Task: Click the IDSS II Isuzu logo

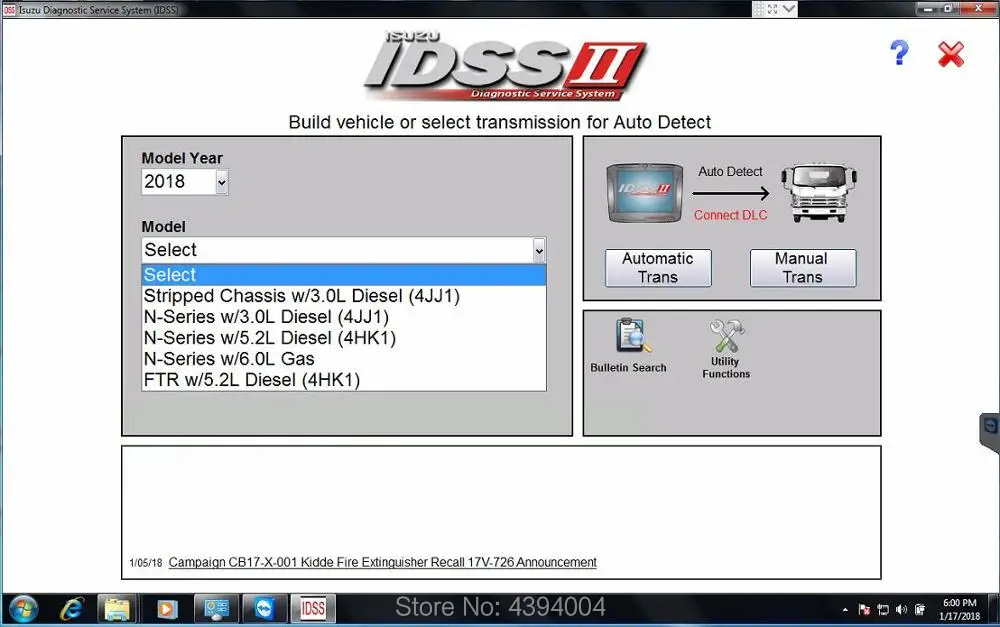Action: coord(505,66)
